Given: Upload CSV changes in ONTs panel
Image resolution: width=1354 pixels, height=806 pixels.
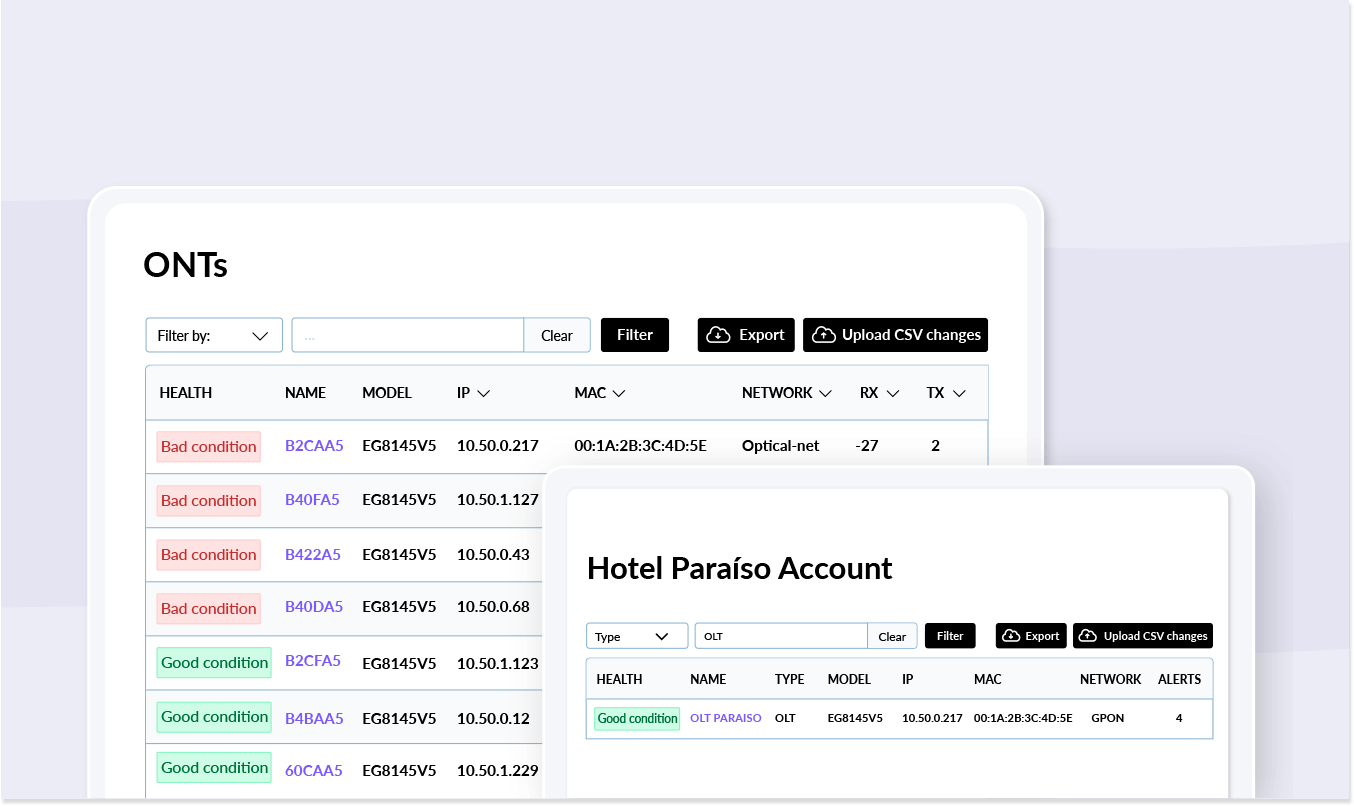Looking at the screenshot, I should coord(895,335).
